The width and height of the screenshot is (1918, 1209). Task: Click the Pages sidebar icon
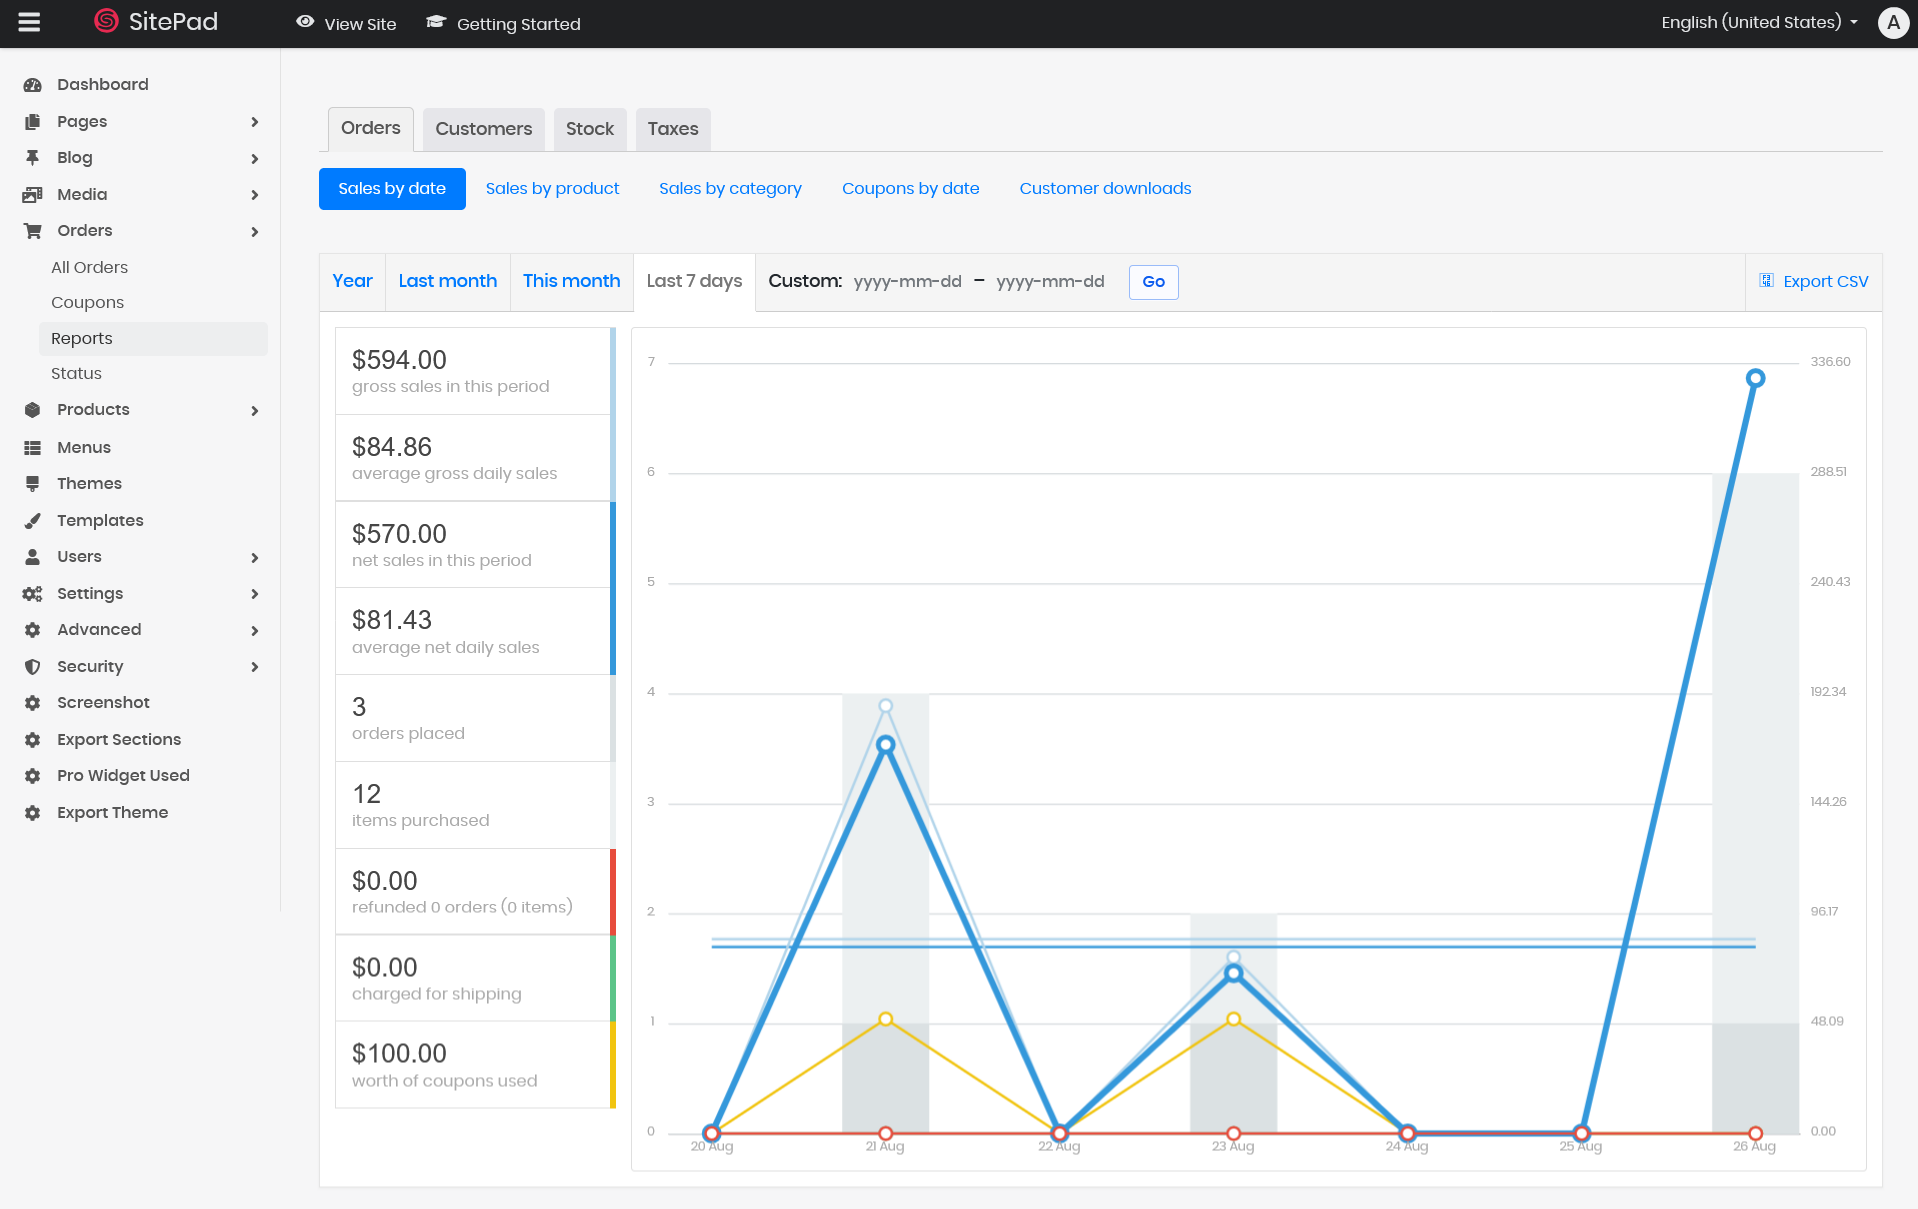coord(32,122)
